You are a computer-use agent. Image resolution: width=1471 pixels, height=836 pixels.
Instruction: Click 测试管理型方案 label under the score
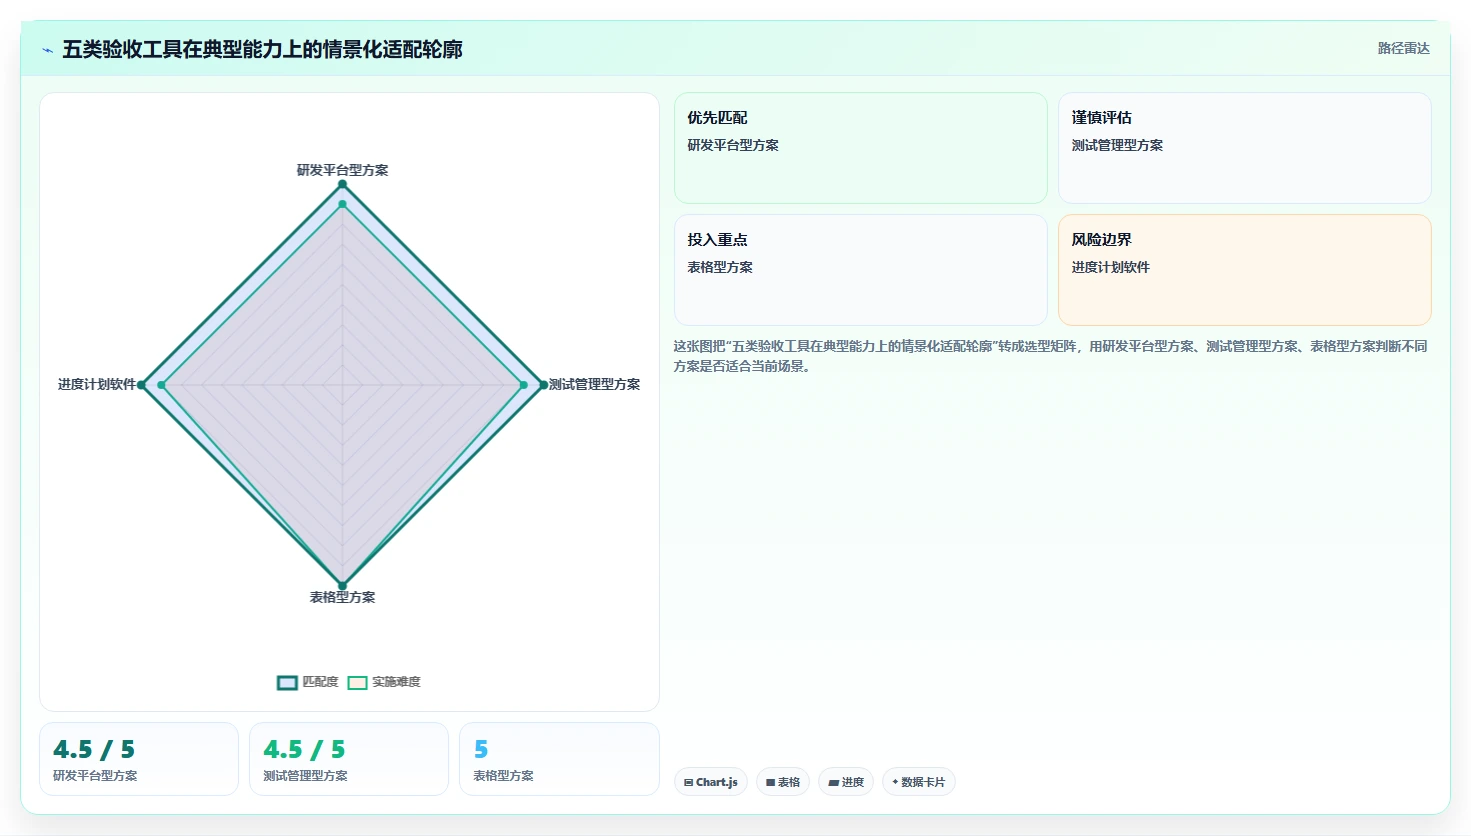[305, 776]
